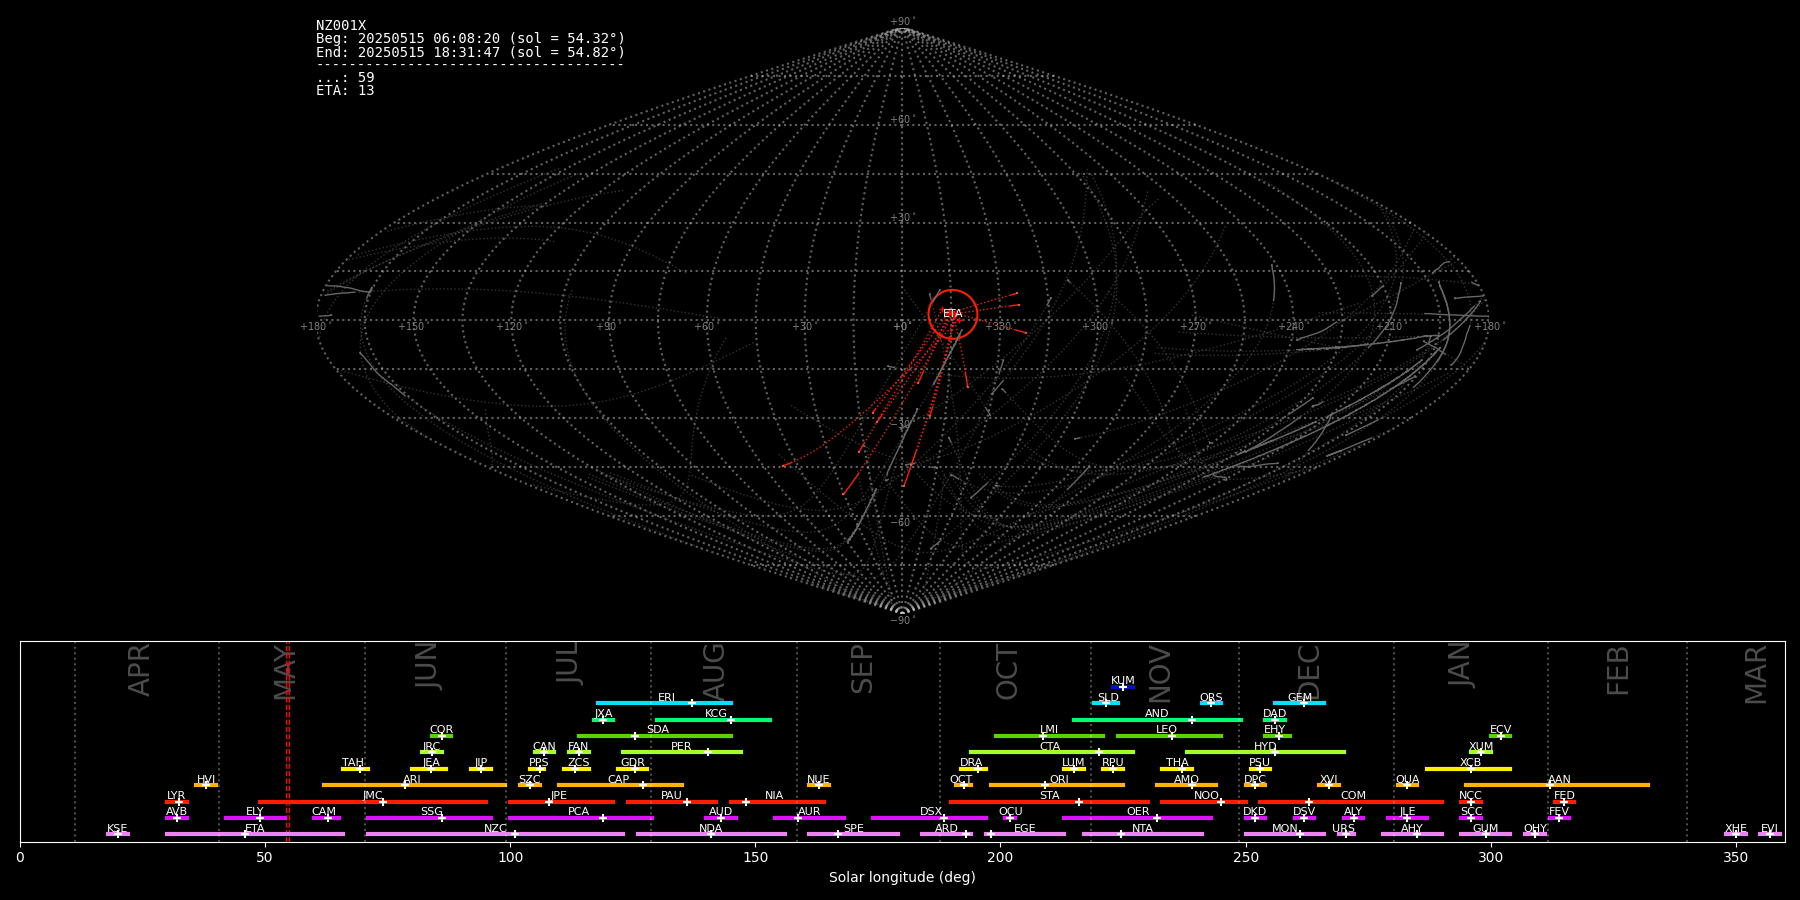
Task: Select the STA shower label
Action: click(1049, 796)
